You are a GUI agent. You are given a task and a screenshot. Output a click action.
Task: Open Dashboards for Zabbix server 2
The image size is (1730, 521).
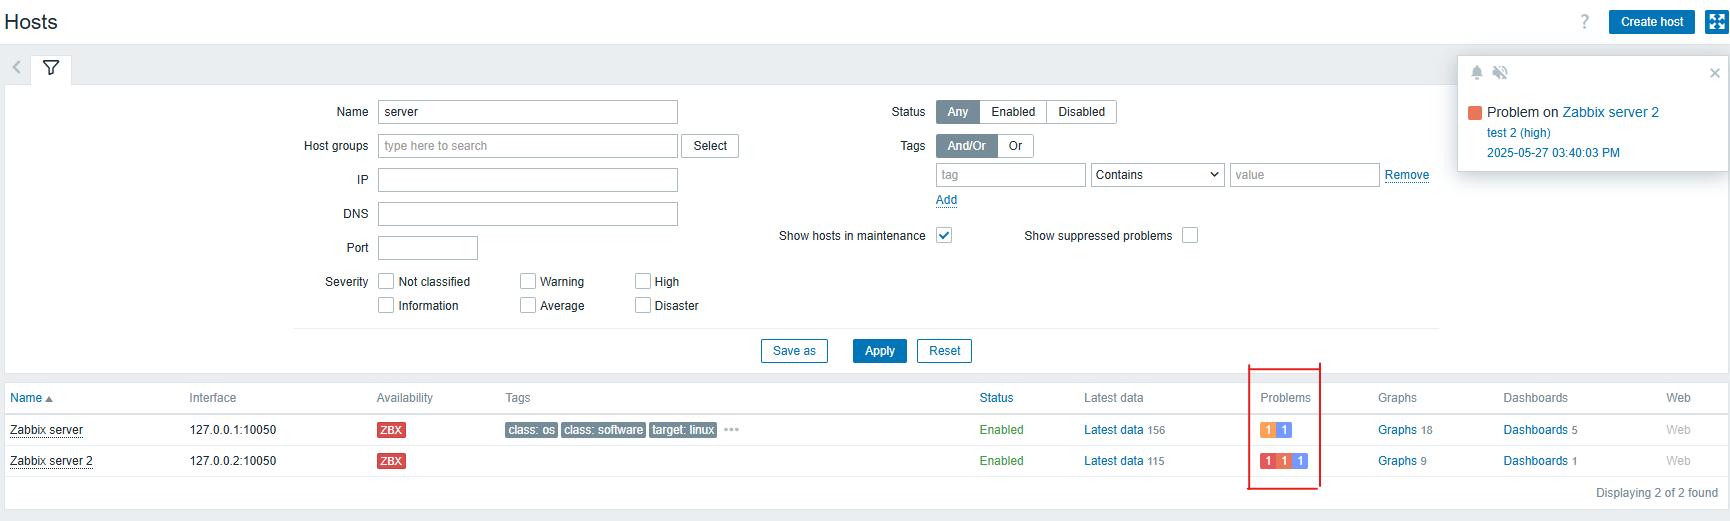(1536, 461)
